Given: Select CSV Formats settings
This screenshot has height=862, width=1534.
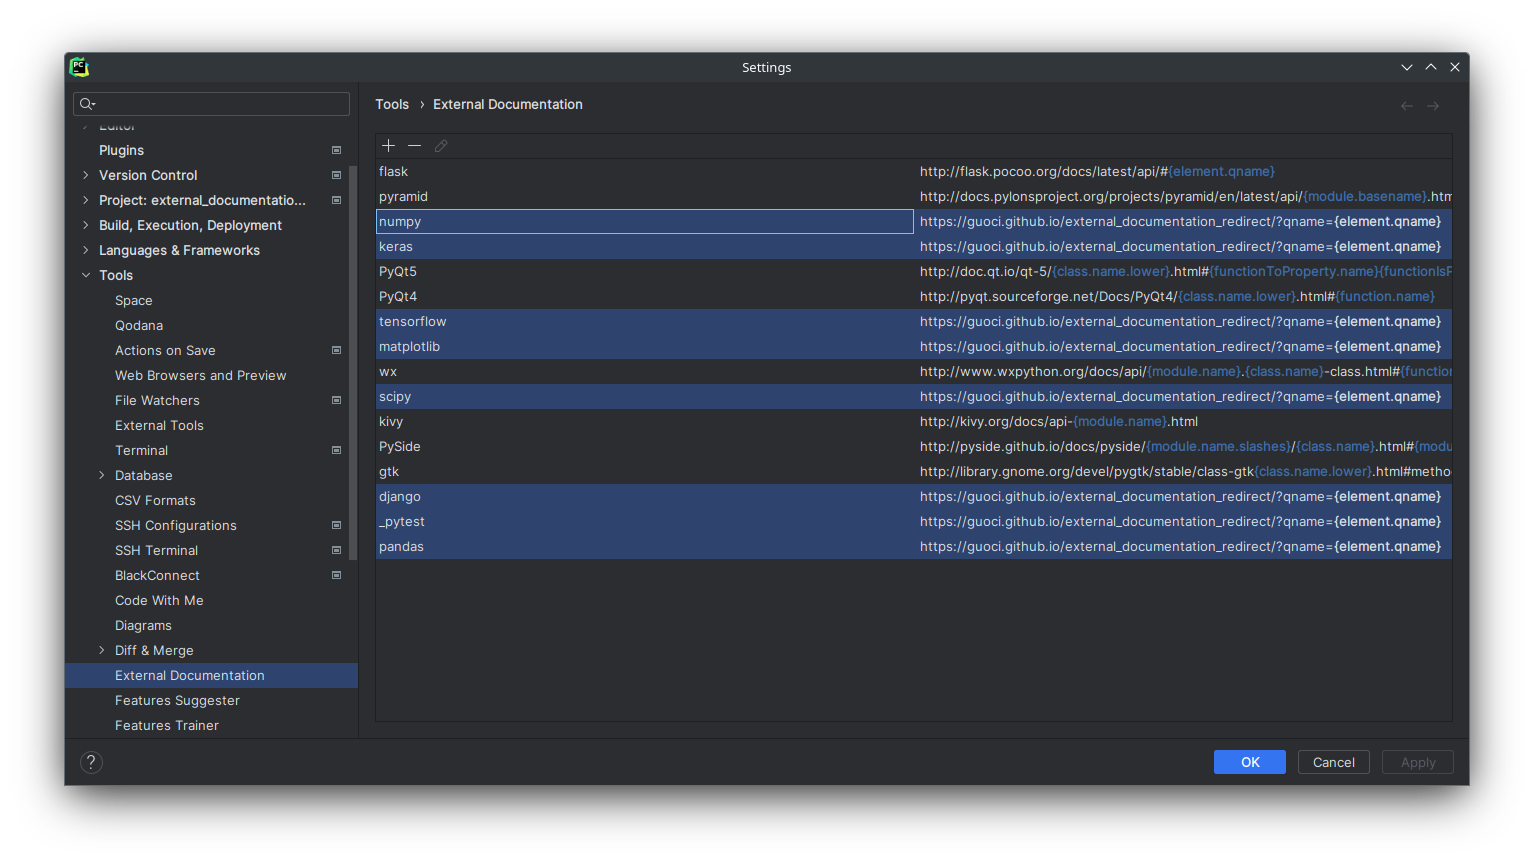Looking at the screenshot, I should tap(155, 500).
